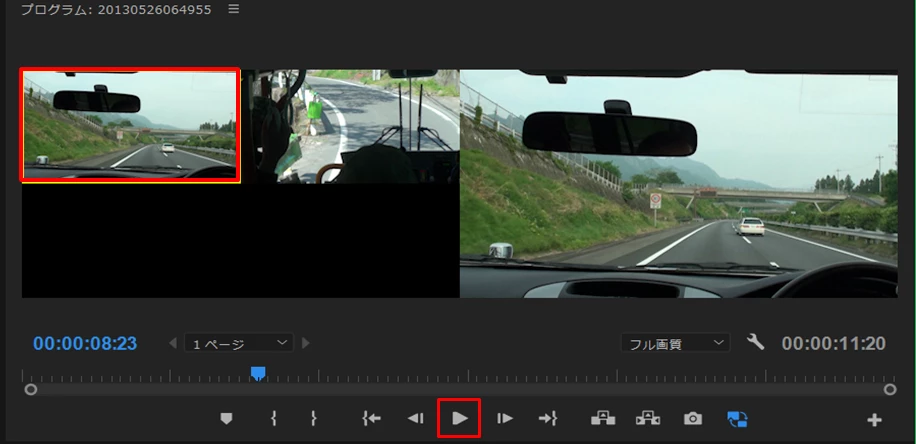Click the time ruler on scrubber
The width and height of the screenshot is (916, 444).
[x=459, y=376]
